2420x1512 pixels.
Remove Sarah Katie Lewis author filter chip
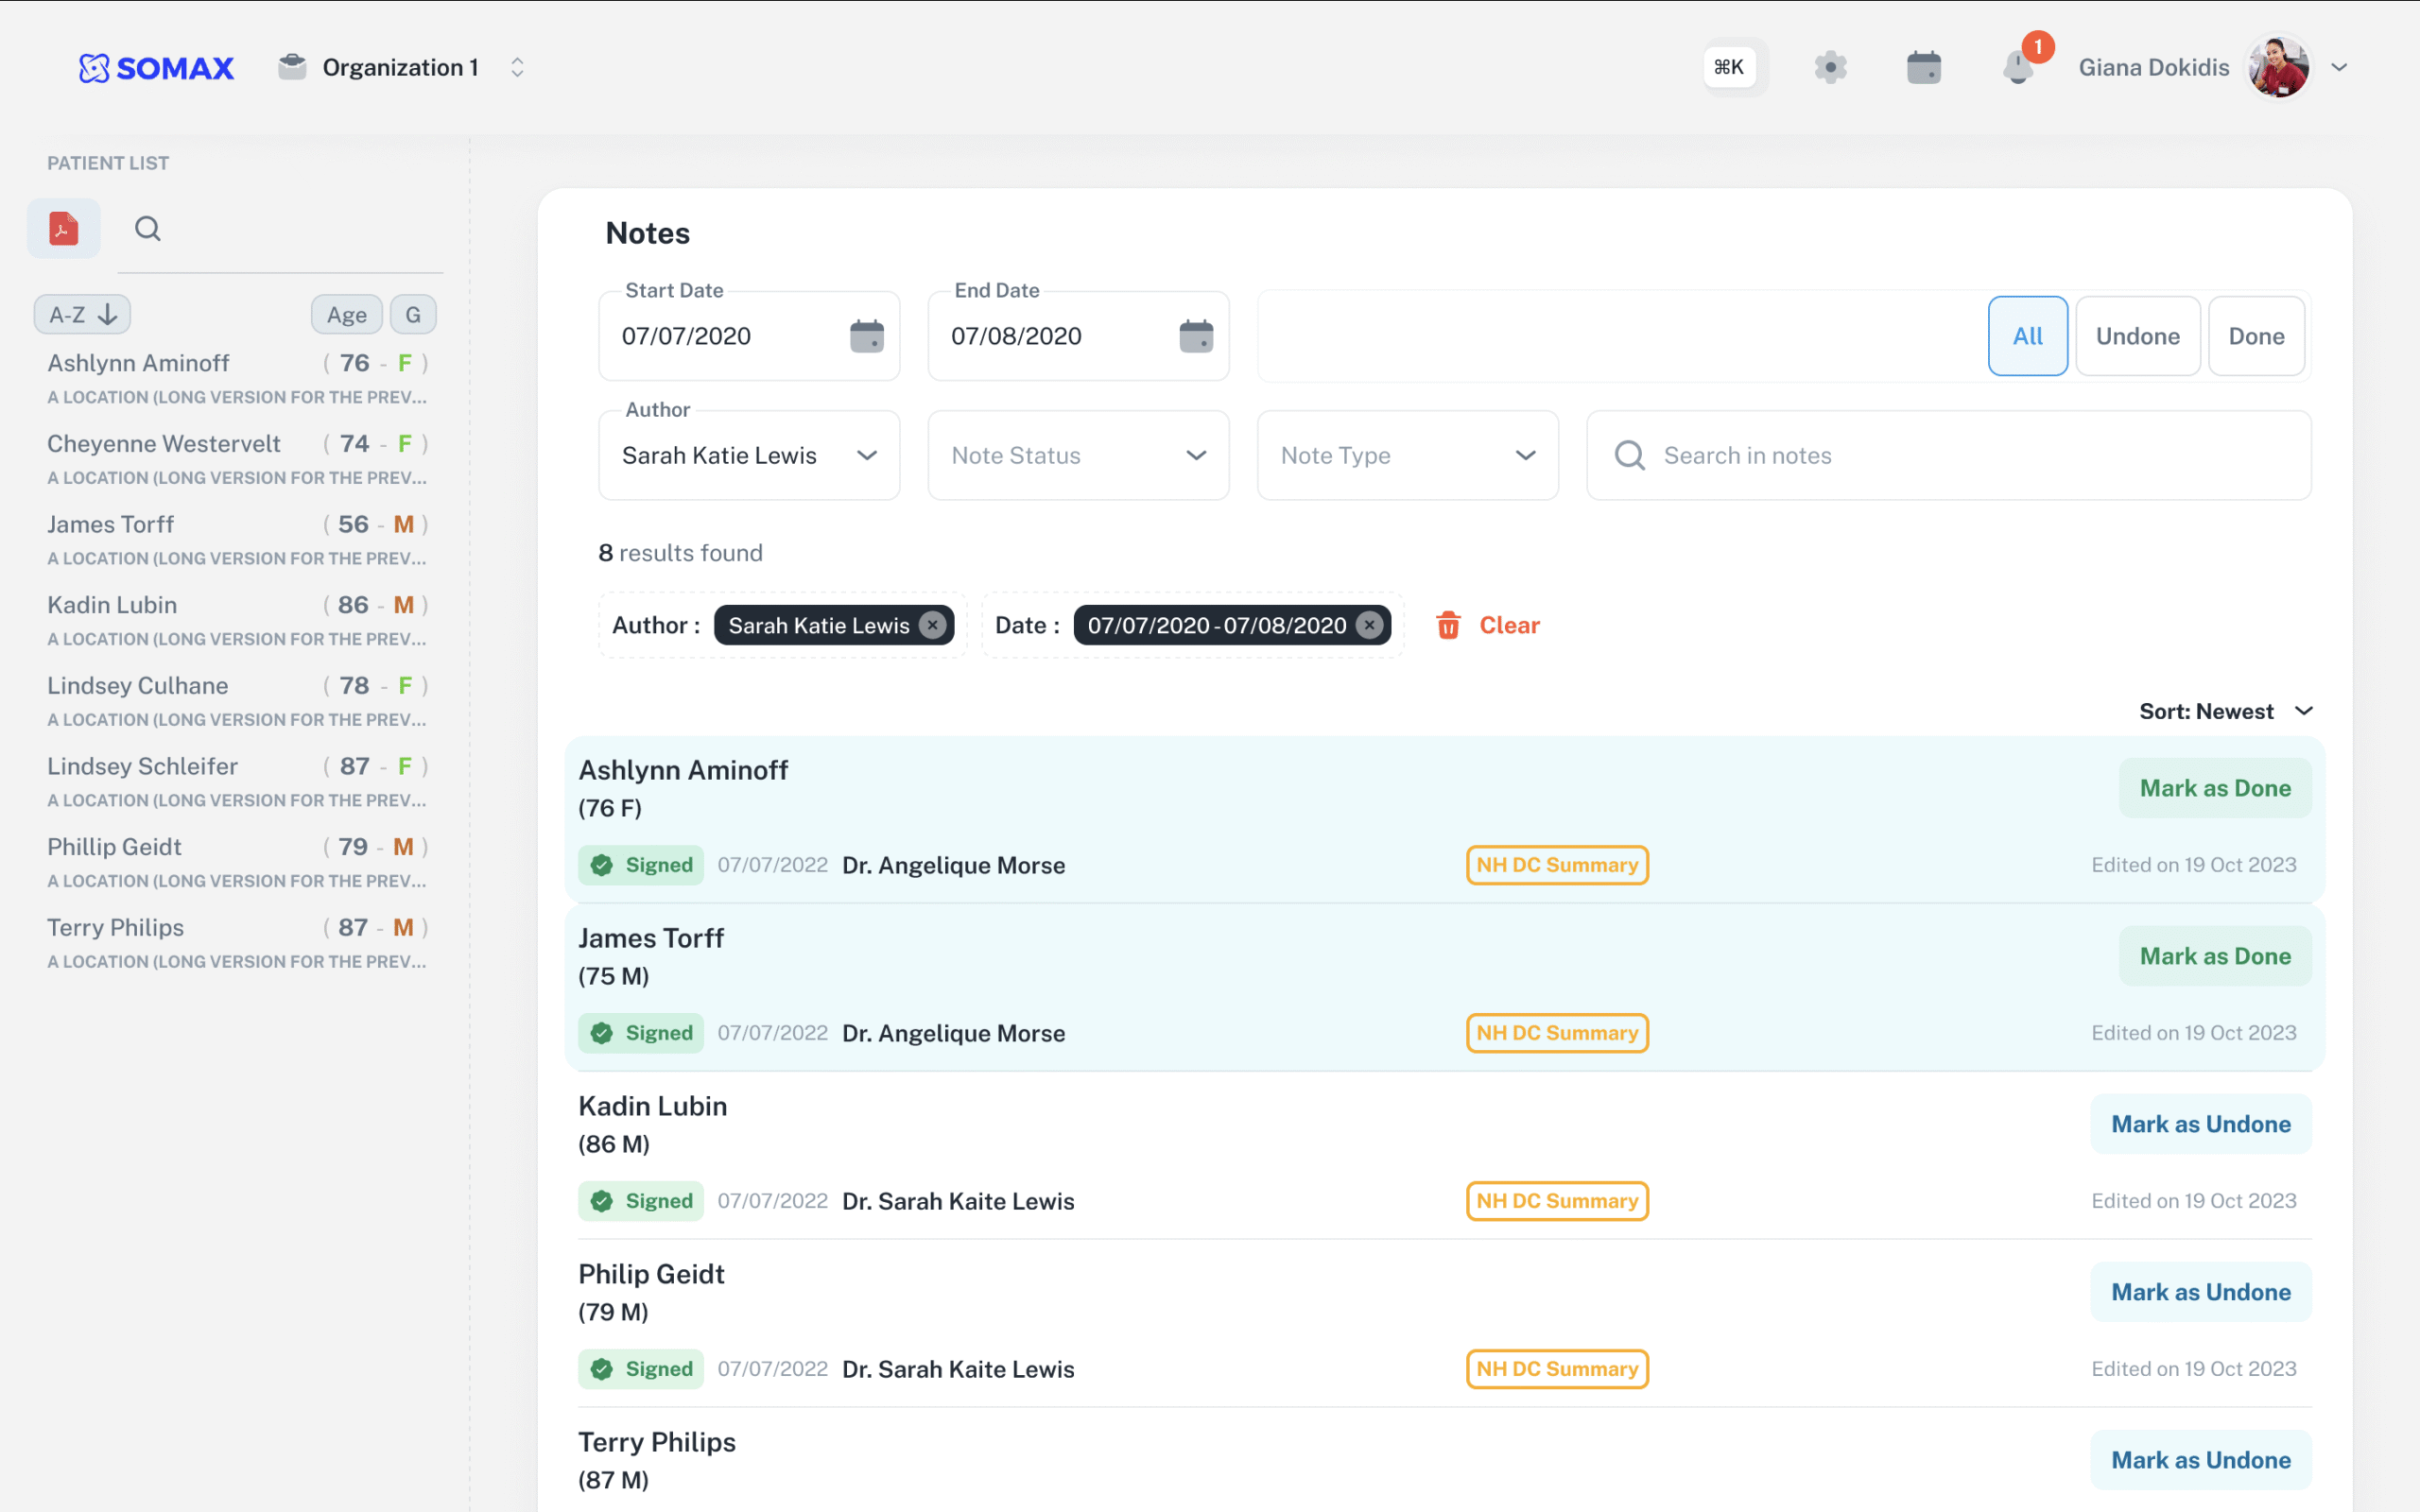tap(932, 625)
